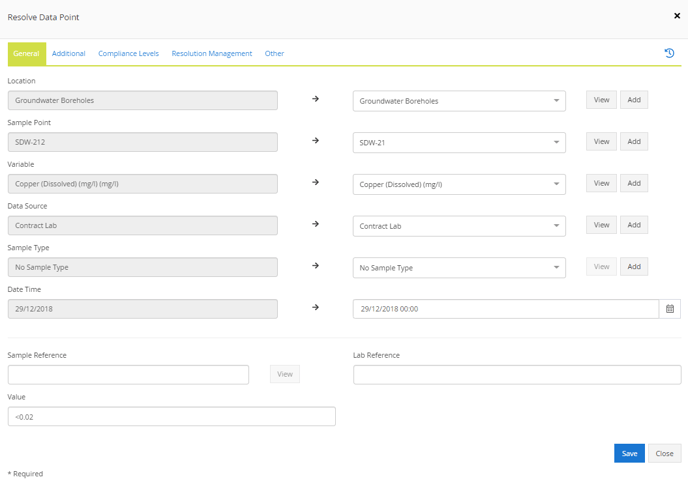
Task: Open the history clock icon
Action: [669, 53]
